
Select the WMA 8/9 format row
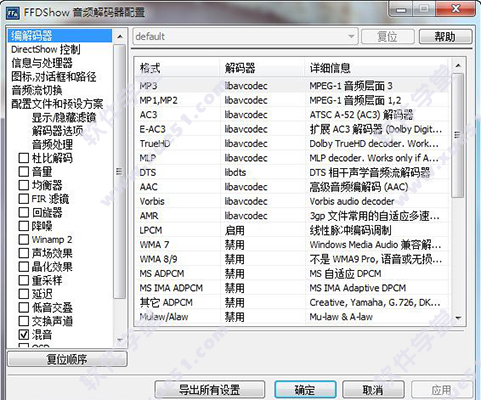(x=292, y=259)
